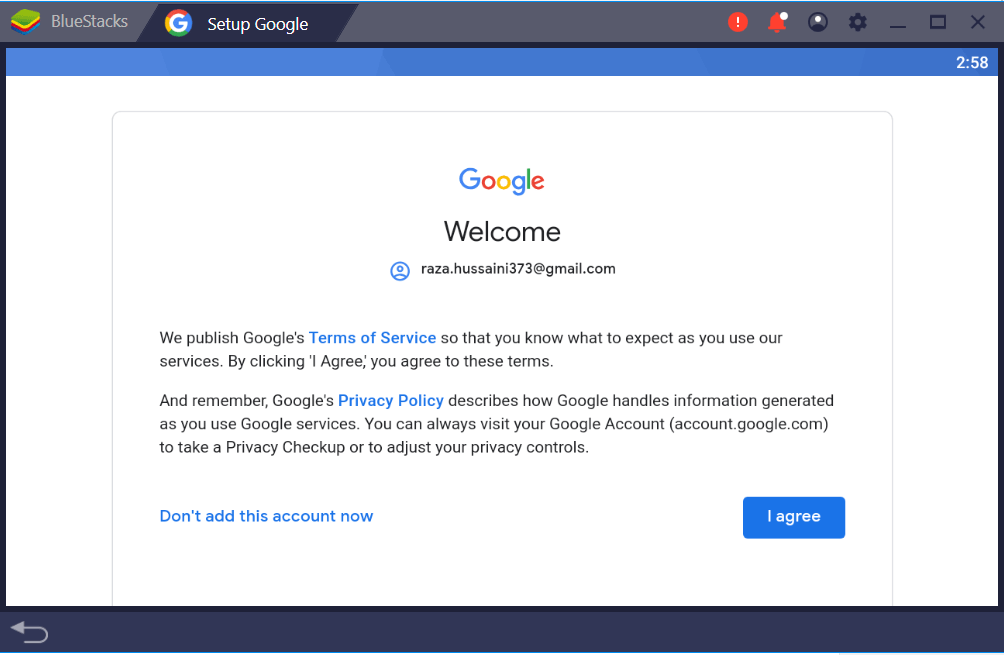Click the Welcome heading
The image size is (1004, 655).
tap(502, 232)
